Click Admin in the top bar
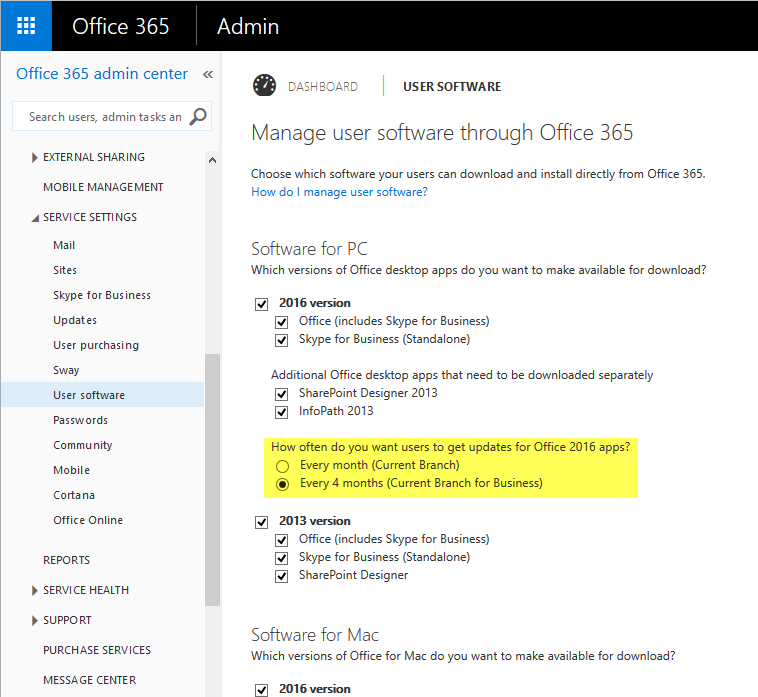758x697 pixels. point(248,26)
